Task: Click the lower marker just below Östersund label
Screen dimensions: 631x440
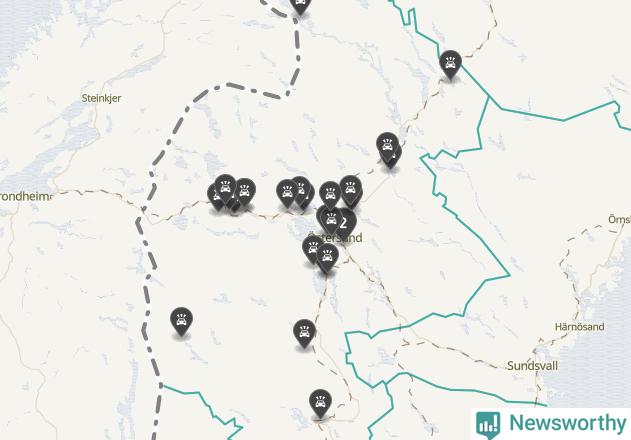Action: 327,257
